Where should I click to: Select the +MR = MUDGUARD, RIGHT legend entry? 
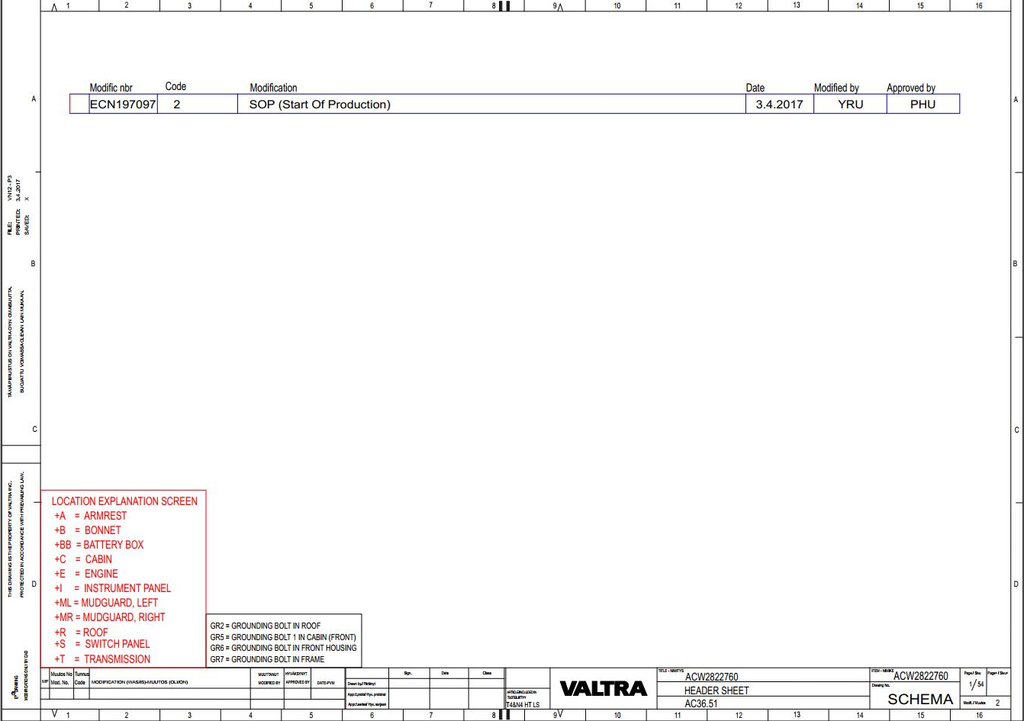click(110, 617)
